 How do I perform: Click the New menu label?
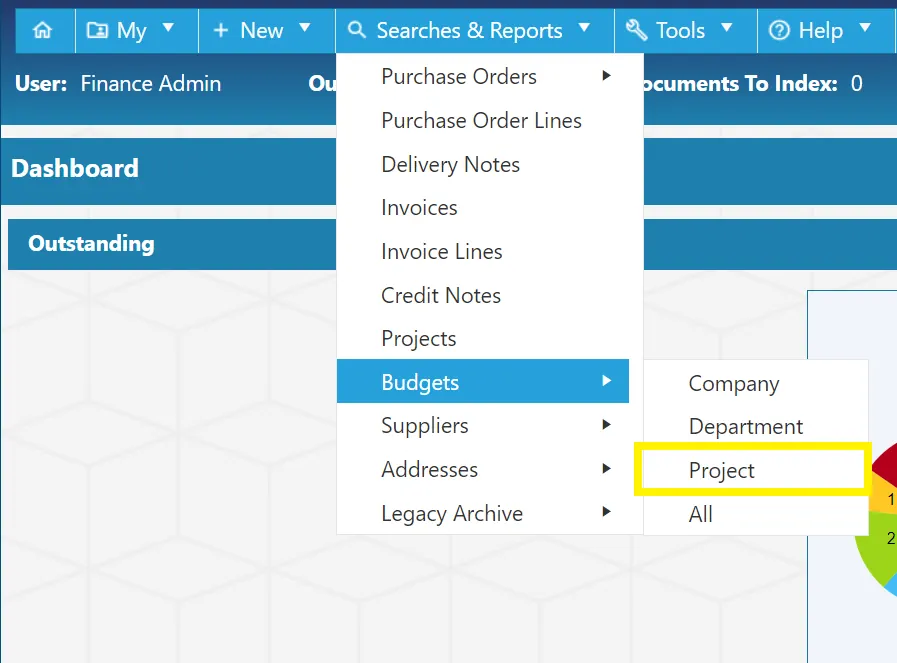(261, 30)
